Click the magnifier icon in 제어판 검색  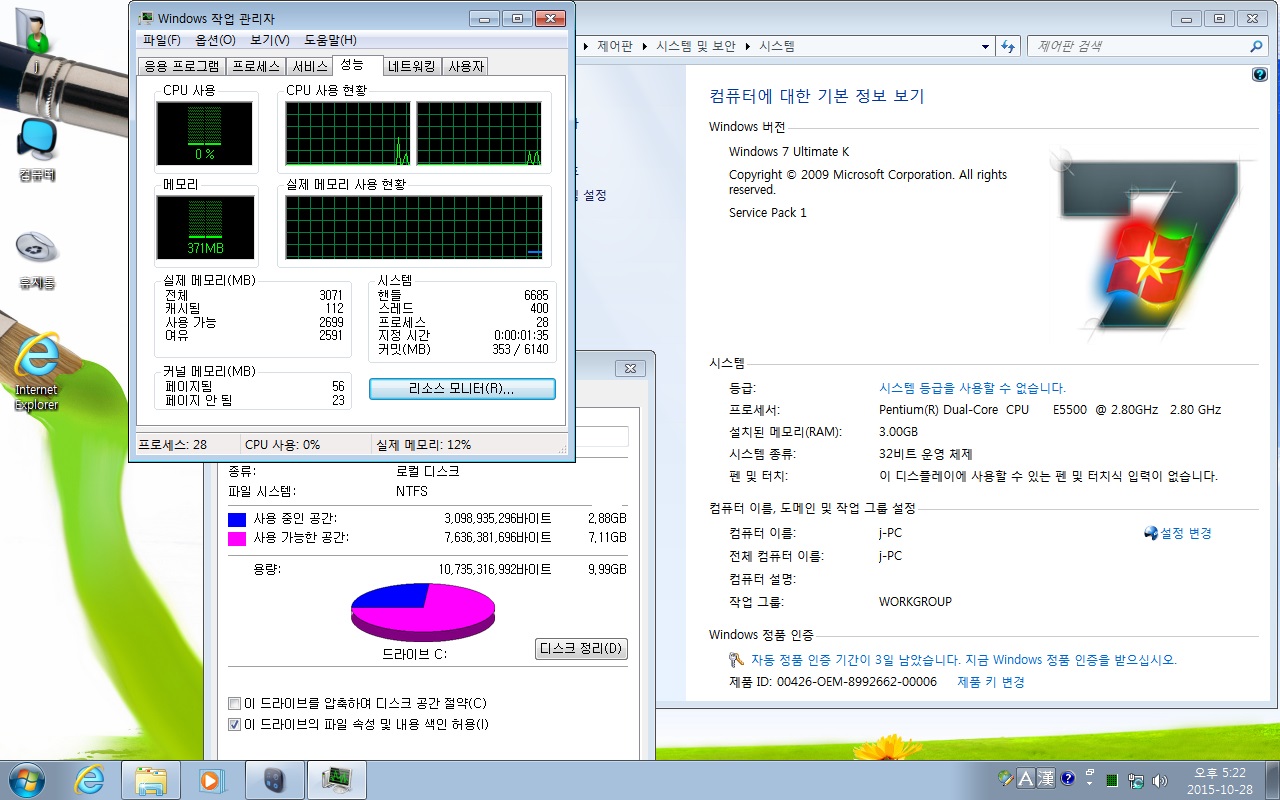tap(1256, 46)
